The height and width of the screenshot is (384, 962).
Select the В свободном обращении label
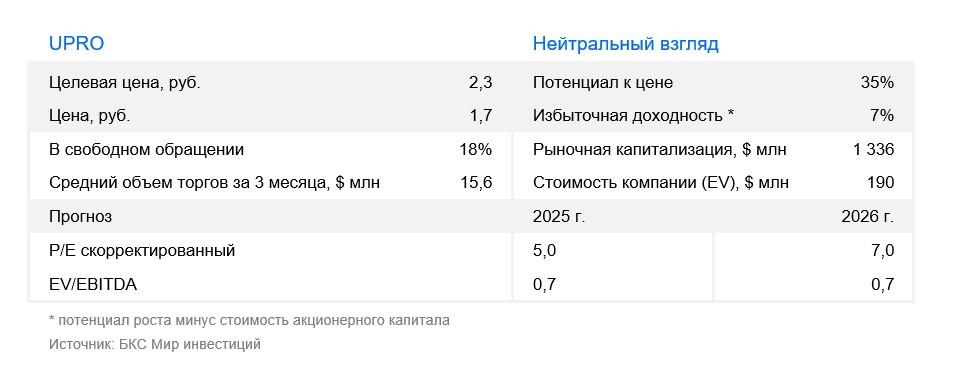[146, 150]
